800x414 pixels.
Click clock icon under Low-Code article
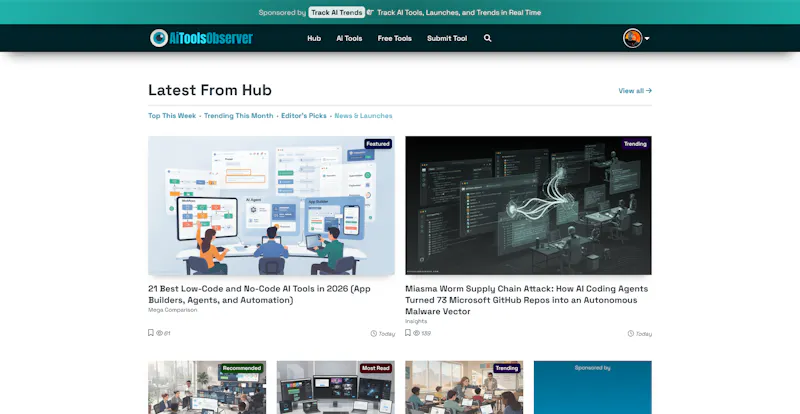point(373,334)
